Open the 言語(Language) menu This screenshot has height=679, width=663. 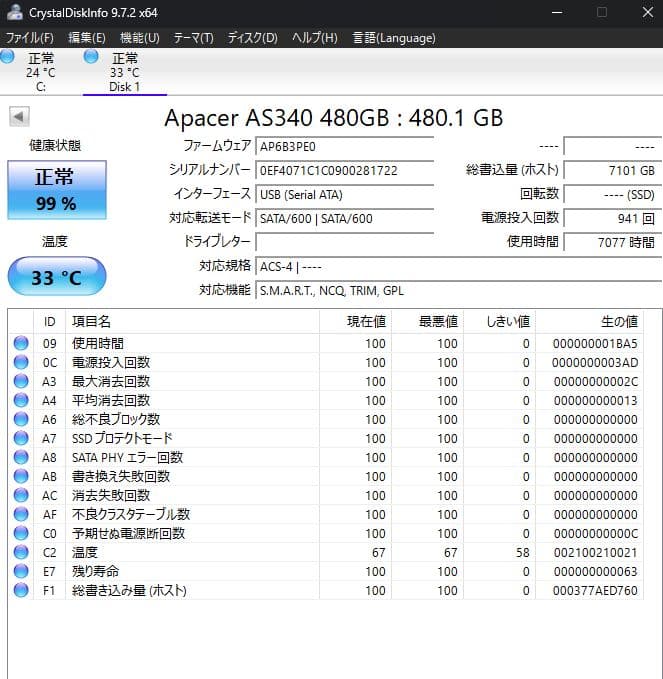pyautogui.click(x=394, y=38)
